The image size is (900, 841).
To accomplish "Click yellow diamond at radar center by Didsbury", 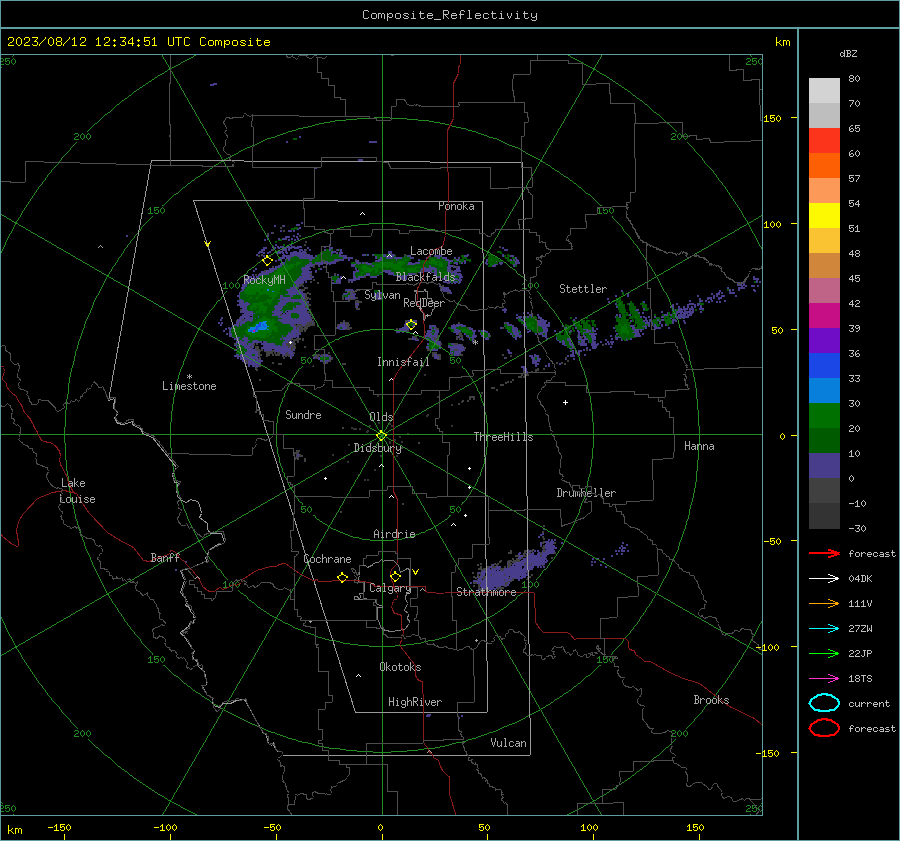I will (x=381, y=436).
